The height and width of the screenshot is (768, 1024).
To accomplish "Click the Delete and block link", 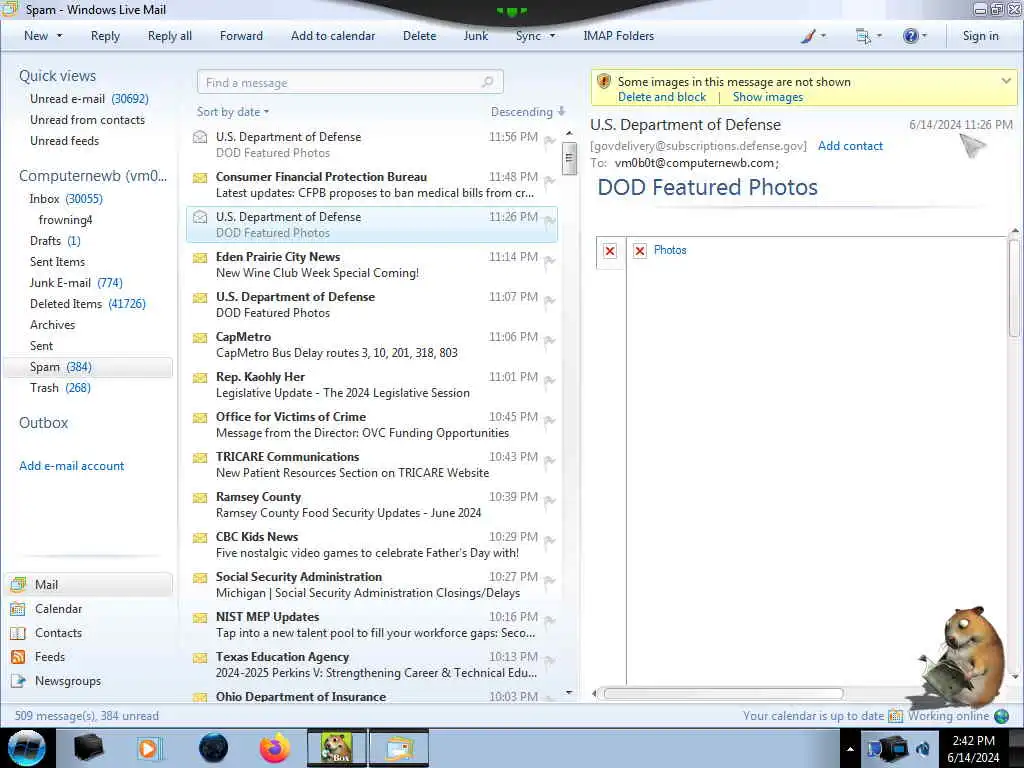I will (662, 97).
